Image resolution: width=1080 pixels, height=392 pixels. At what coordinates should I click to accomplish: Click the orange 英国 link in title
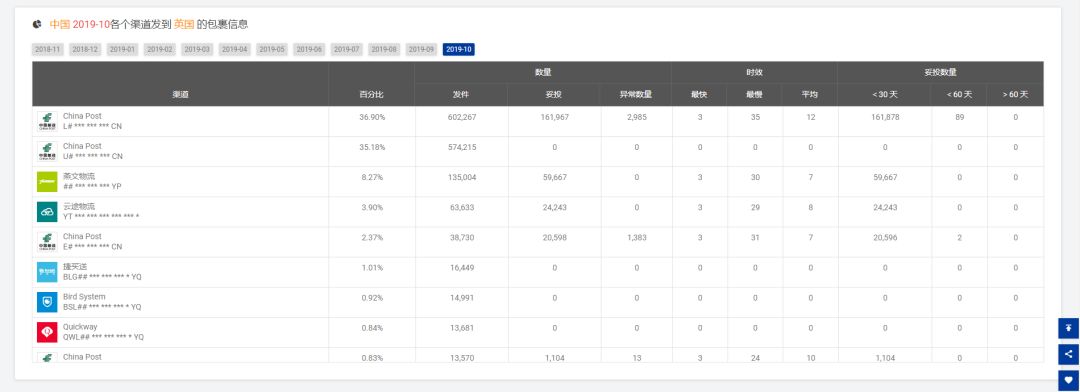click(184, 24)
